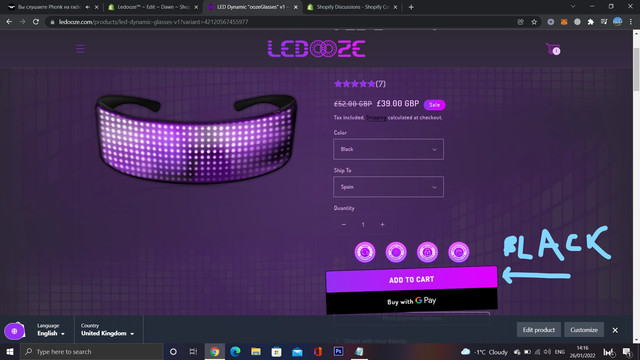Click the quantity value field
The image size is (640, 360).
pos(363,224)
